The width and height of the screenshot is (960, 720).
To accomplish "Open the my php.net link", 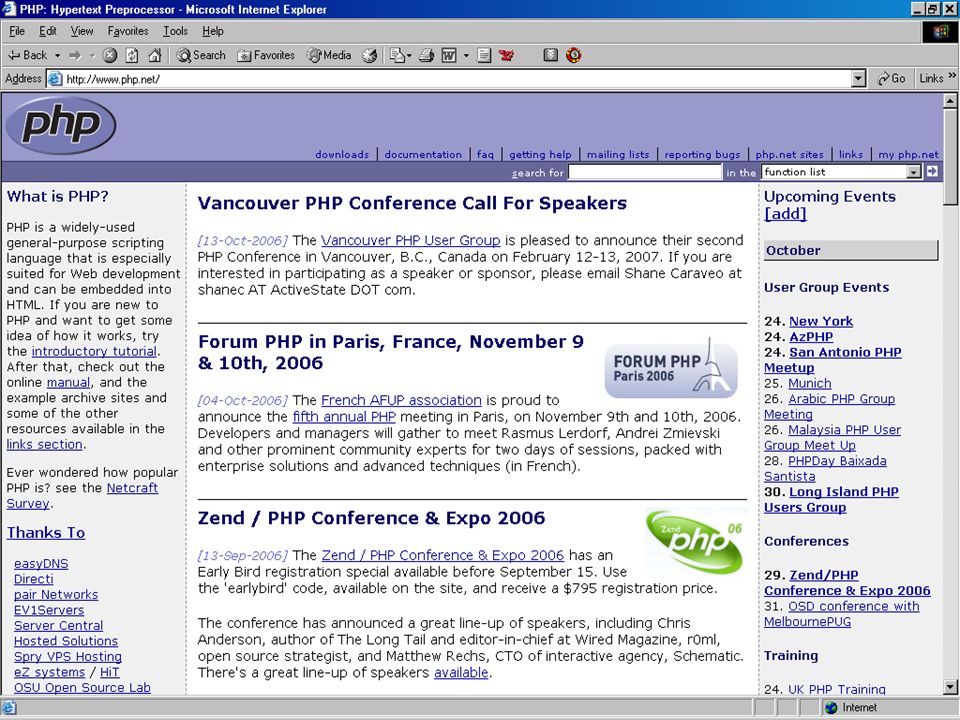I will tap(909, 154).
